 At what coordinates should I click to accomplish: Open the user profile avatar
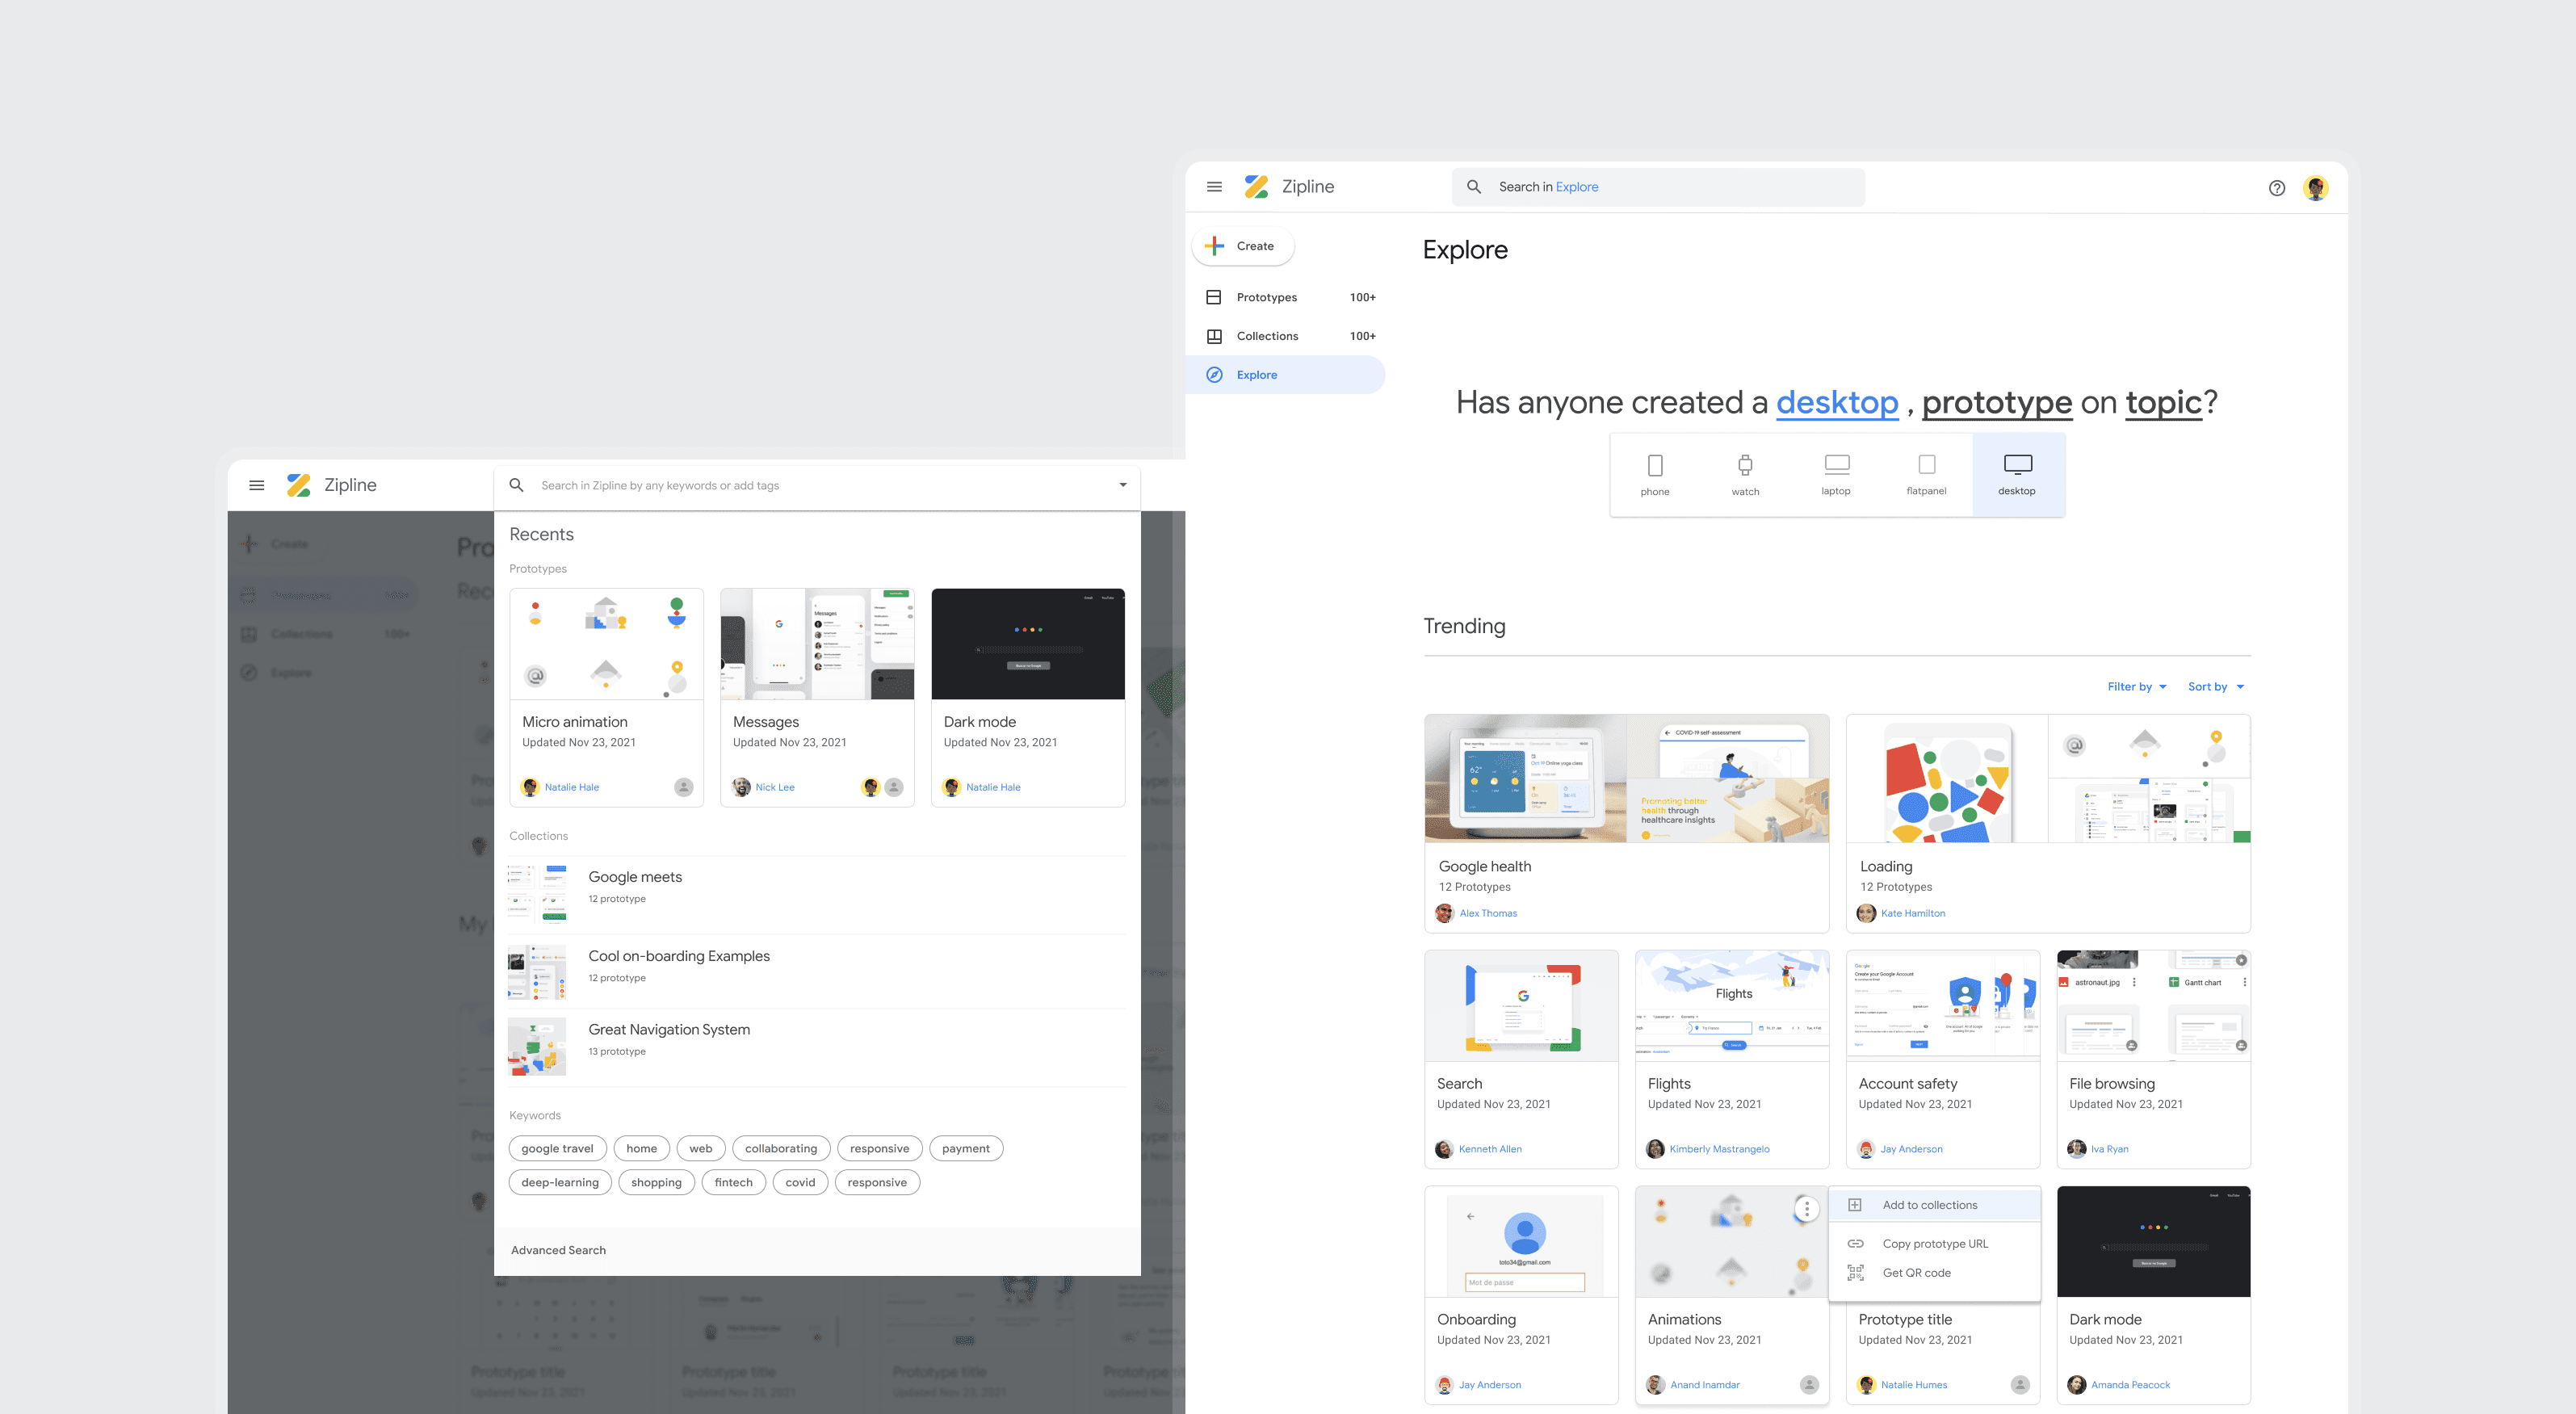point(2315,188)
